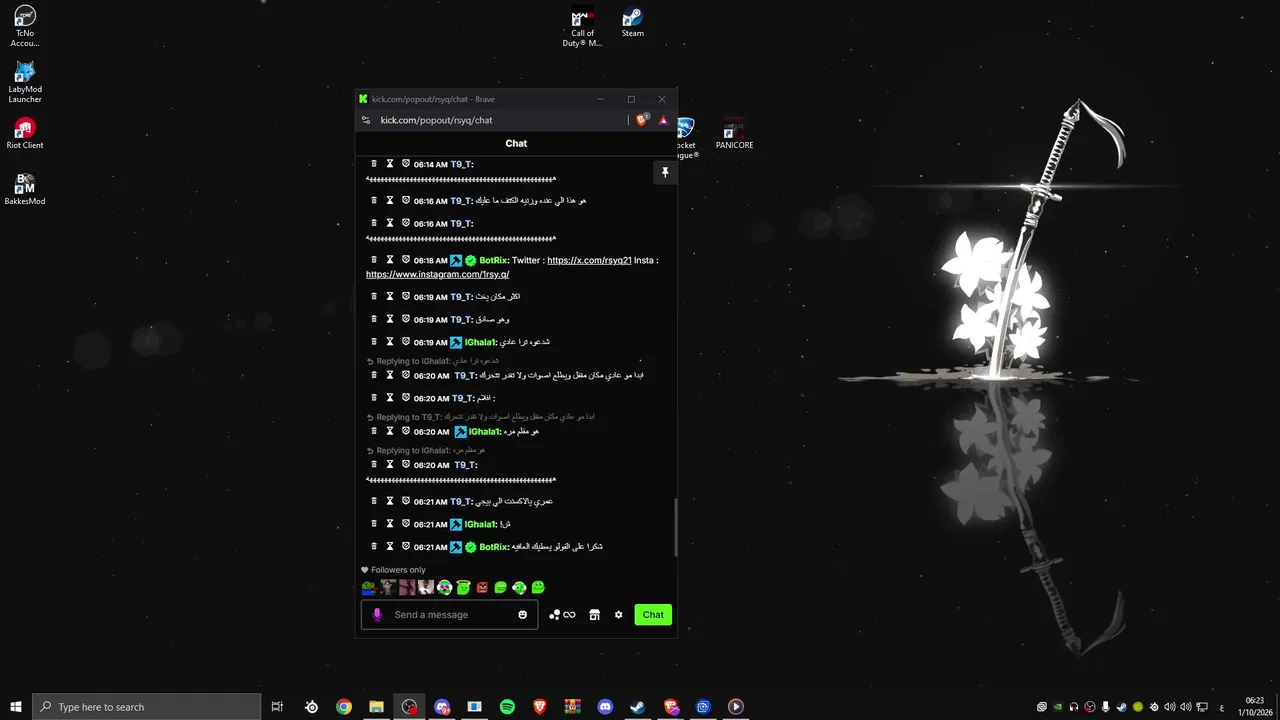Click the 06:21 AM timestamp on BotRix message
Screen dimensions: 1280x720
[431, 547]
